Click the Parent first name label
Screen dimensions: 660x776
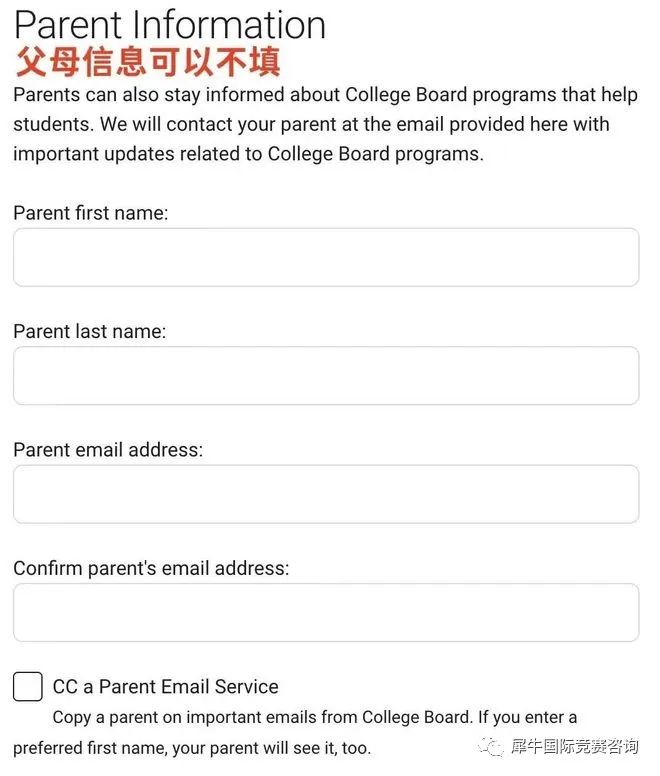pos(91,213)
